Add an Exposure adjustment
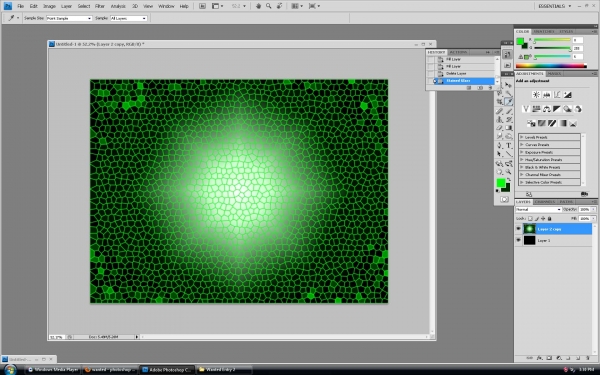600x375 pixels. pos(568,94)
